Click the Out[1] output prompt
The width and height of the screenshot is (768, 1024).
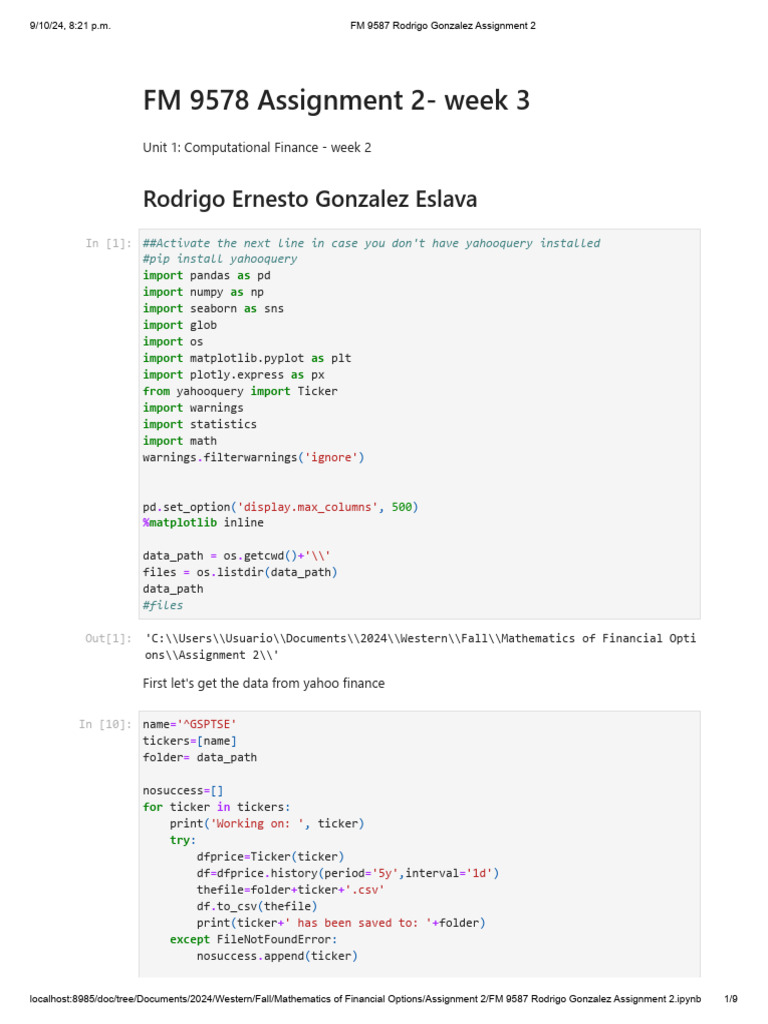[x=108, y=638]
